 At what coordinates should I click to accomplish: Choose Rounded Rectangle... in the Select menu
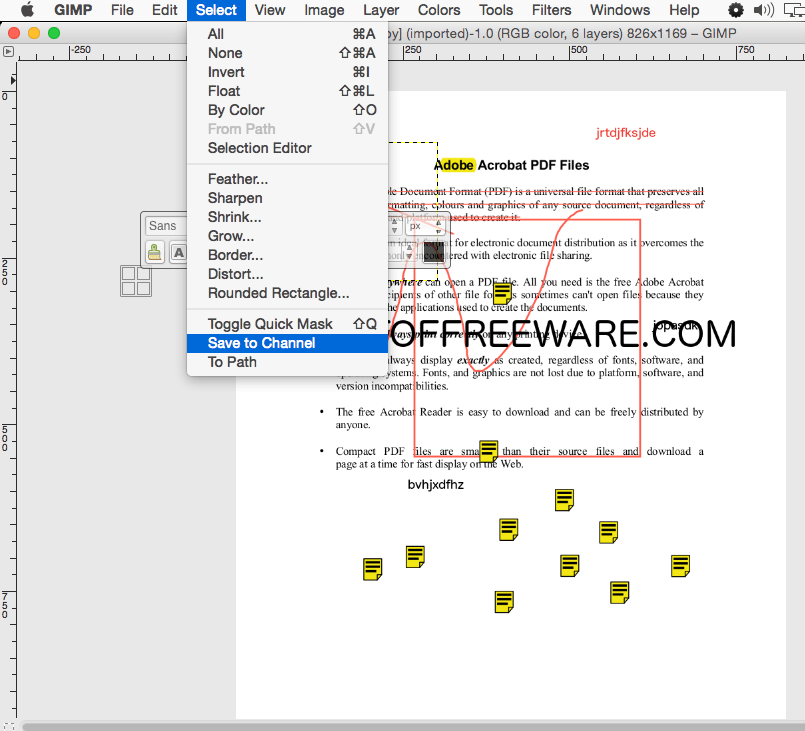point(288,293)
